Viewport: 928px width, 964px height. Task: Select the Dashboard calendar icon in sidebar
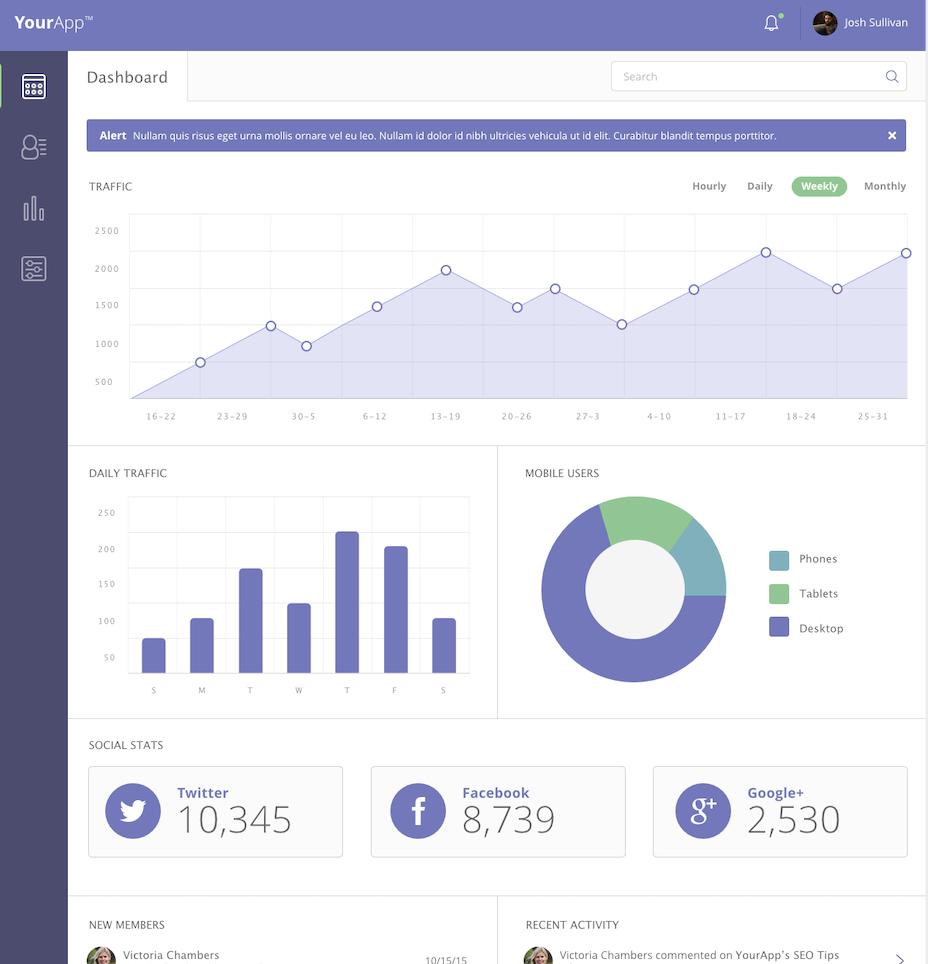[x=33, y=86]
